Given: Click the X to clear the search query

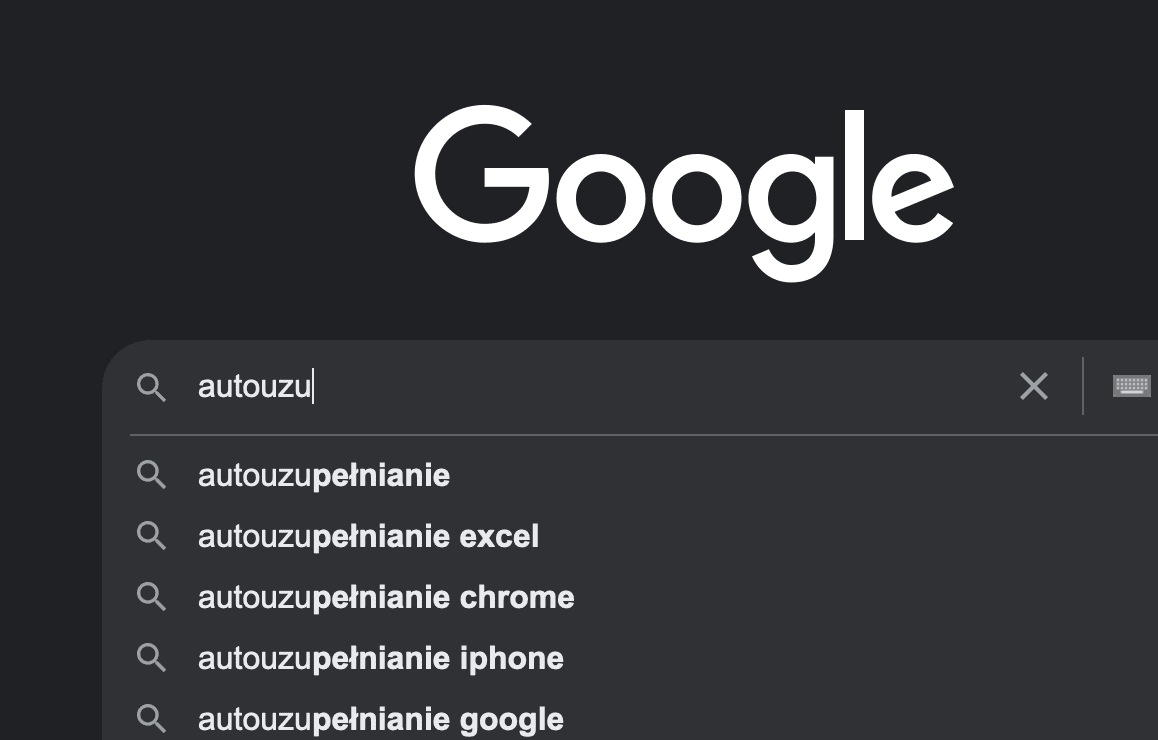Looking at the screenshot, I should (x=1033, y=386).
